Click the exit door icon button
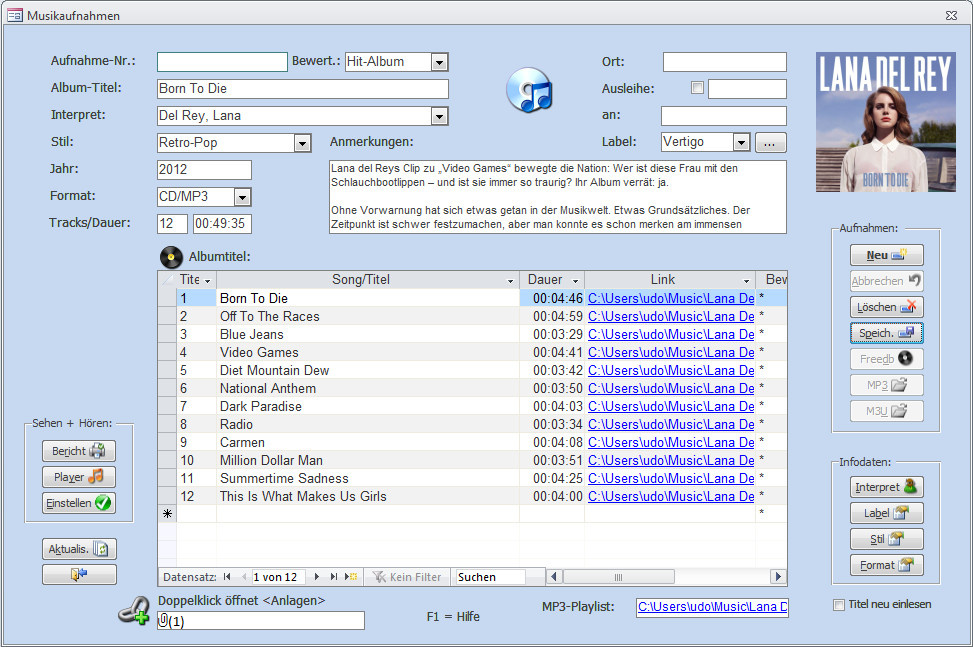This screenshot has height=647, width=973. 79,575
